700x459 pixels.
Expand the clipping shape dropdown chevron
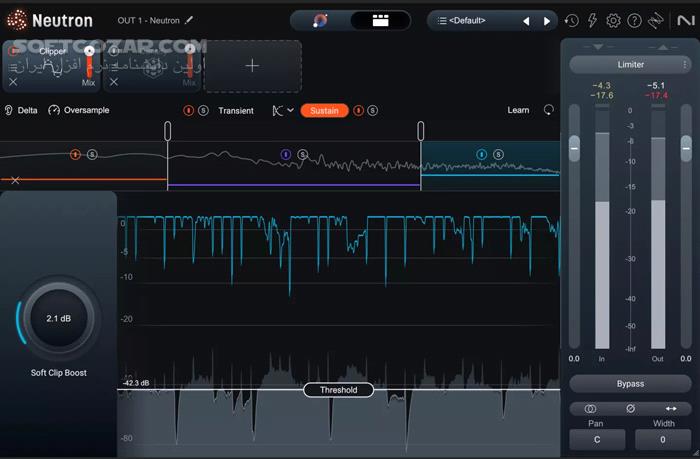(290, 110)
